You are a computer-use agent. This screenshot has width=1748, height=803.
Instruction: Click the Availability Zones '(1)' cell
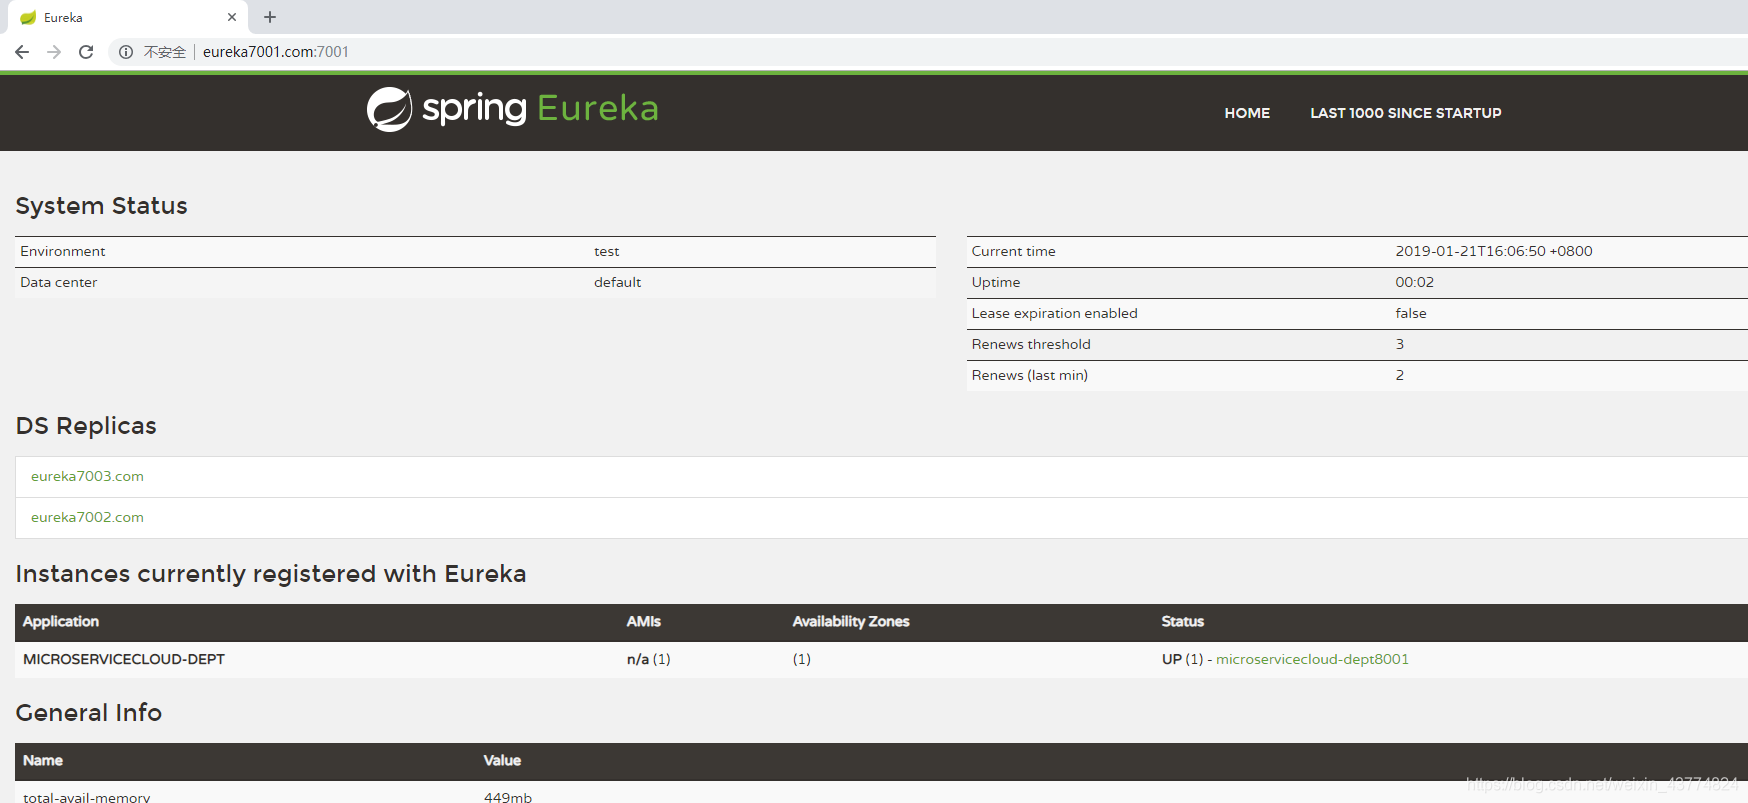[x=802, y=659]
